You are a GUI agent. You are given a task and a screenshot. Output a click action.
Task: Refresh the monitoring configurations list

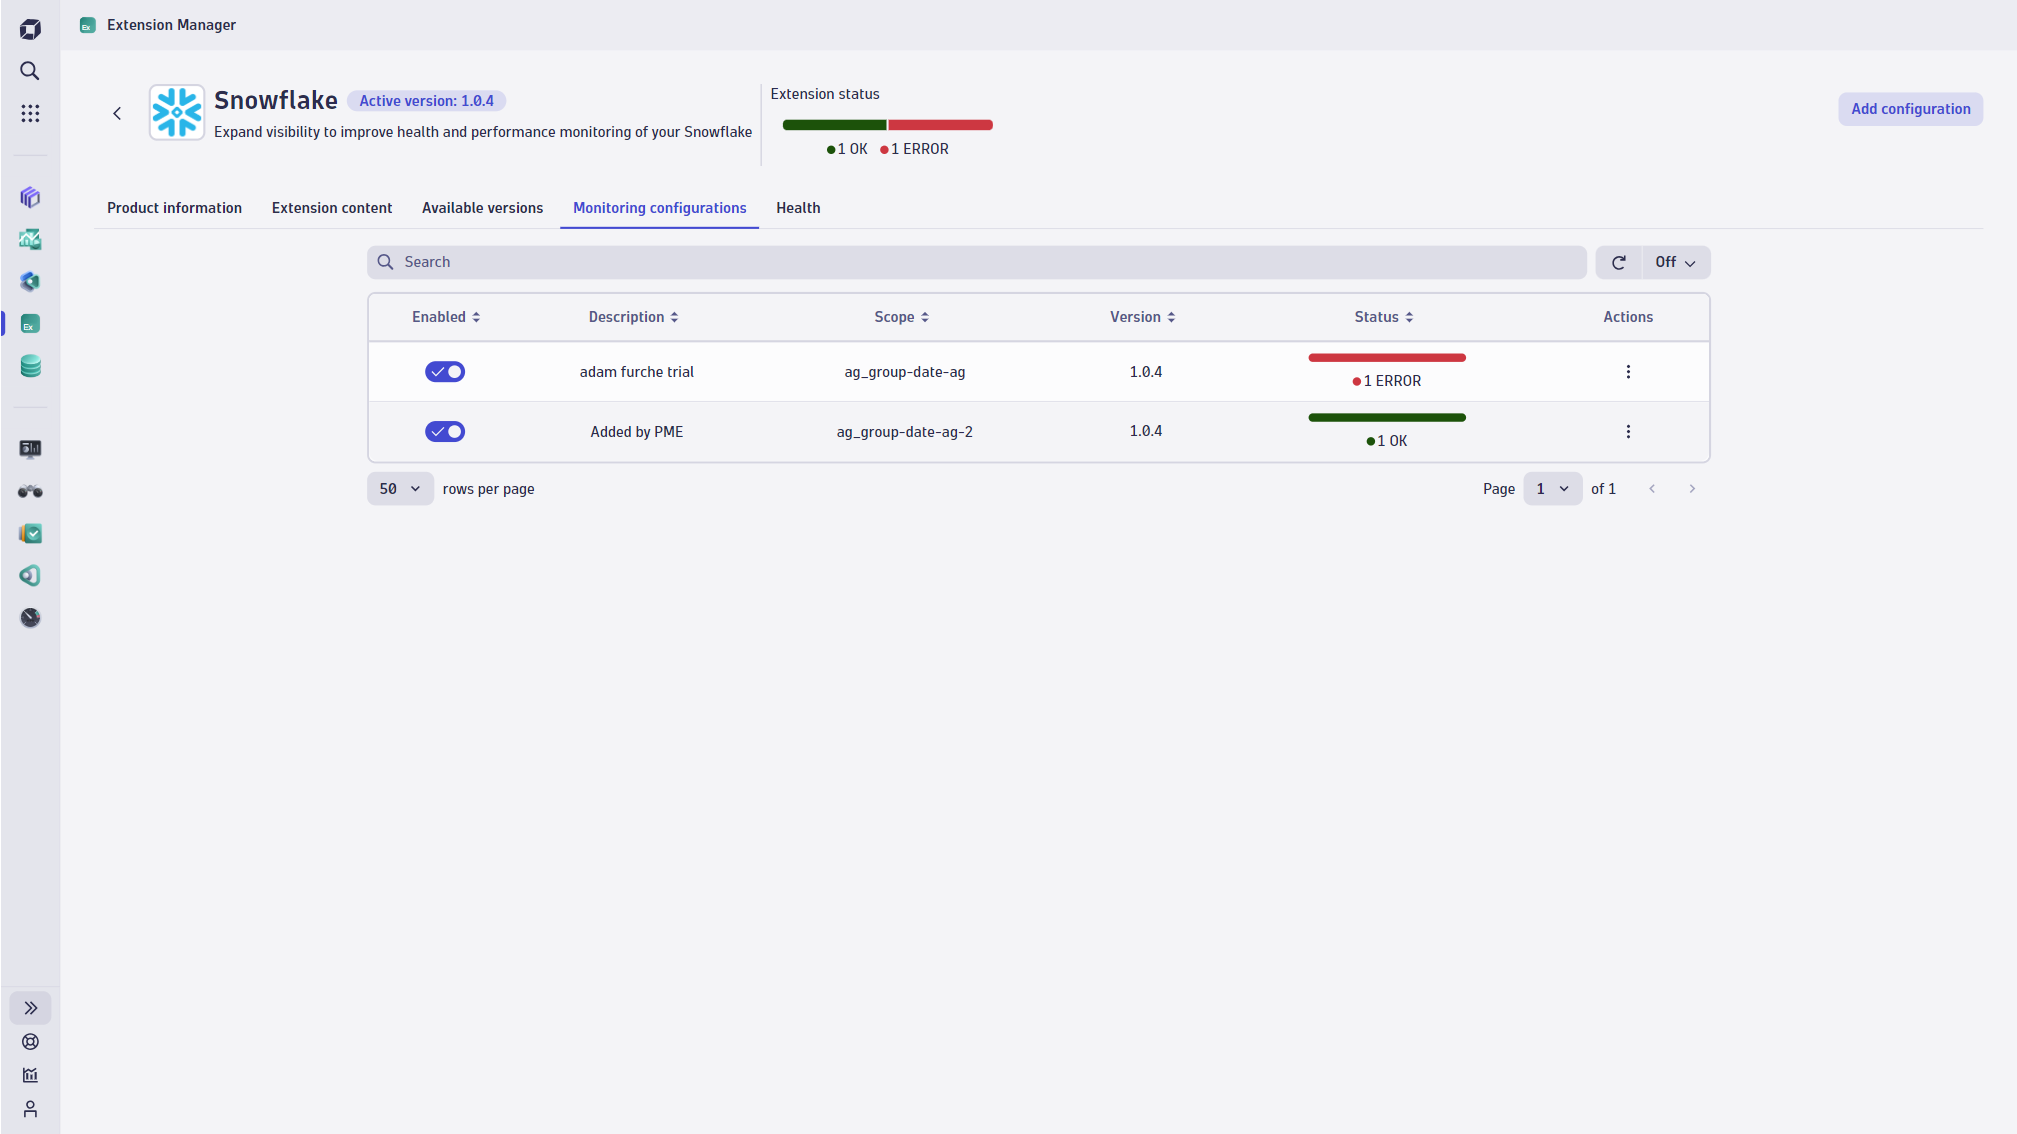click(x=1617, y=262)
